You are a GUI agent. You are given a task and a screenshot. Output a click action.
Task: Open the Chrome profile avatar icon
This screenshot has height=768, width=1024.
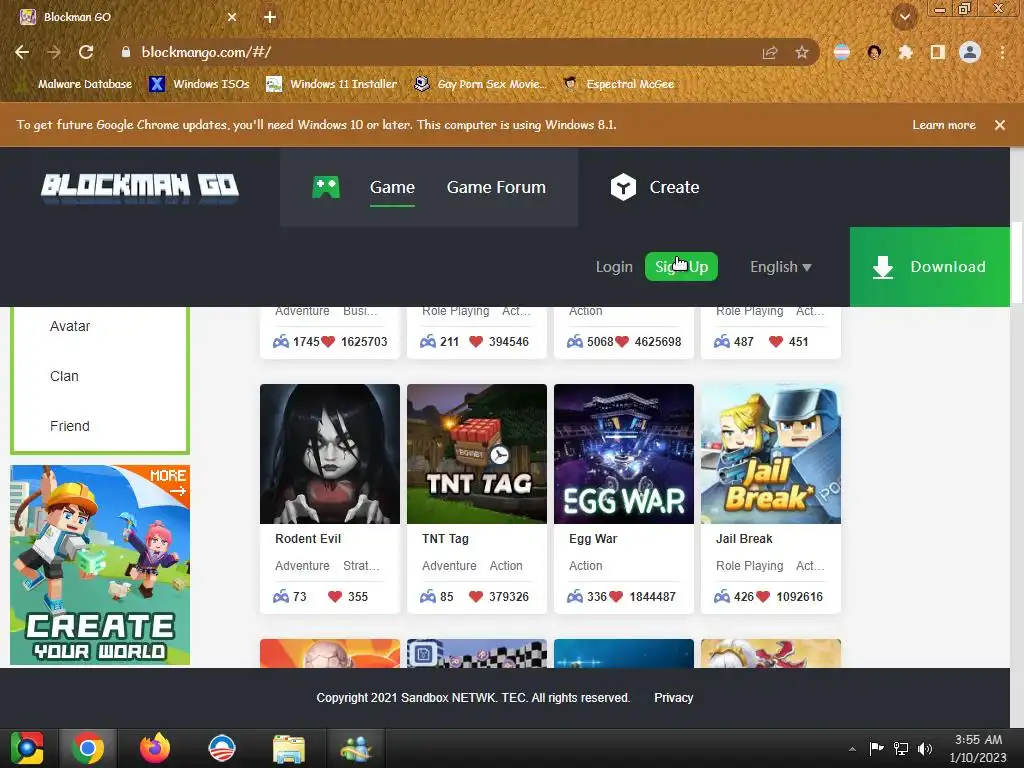tap(970, 52)
